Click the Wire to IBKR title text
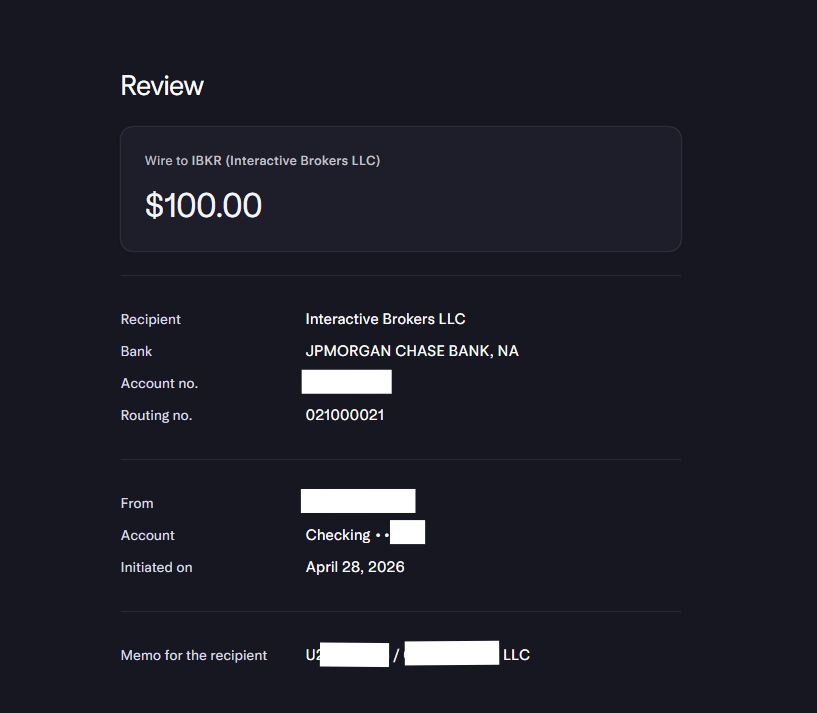The width and height of the screenshot is (817, 713). [262, 161]
